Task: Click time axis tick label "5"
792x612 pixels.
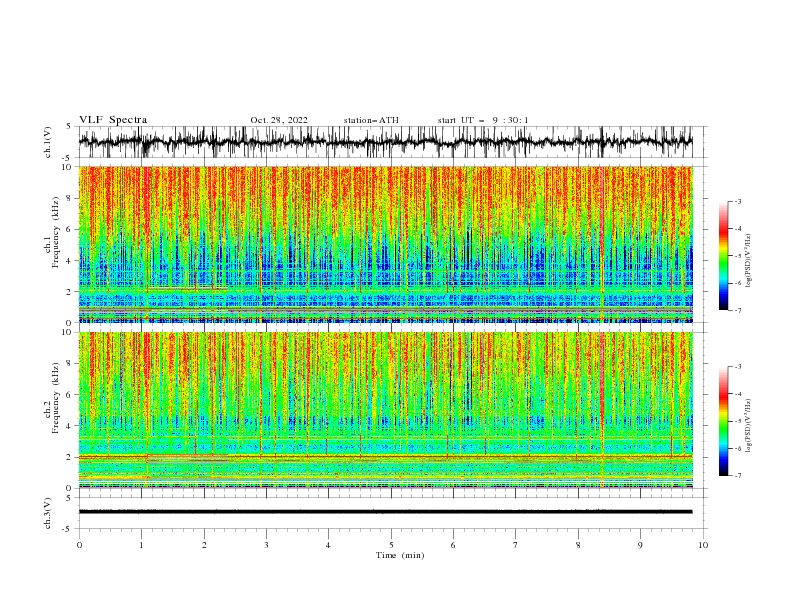Action: (x=391, y=545)
